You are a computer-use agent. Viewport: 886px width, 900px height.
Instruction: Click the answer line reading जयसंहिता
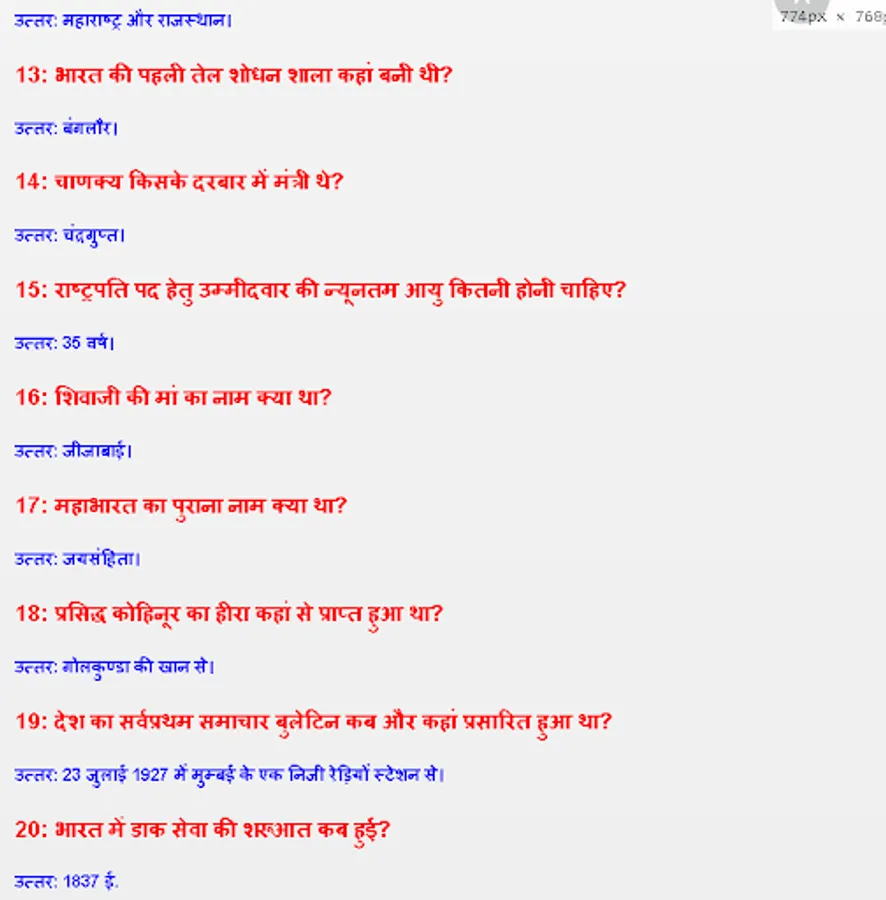[x=77, y=558]
